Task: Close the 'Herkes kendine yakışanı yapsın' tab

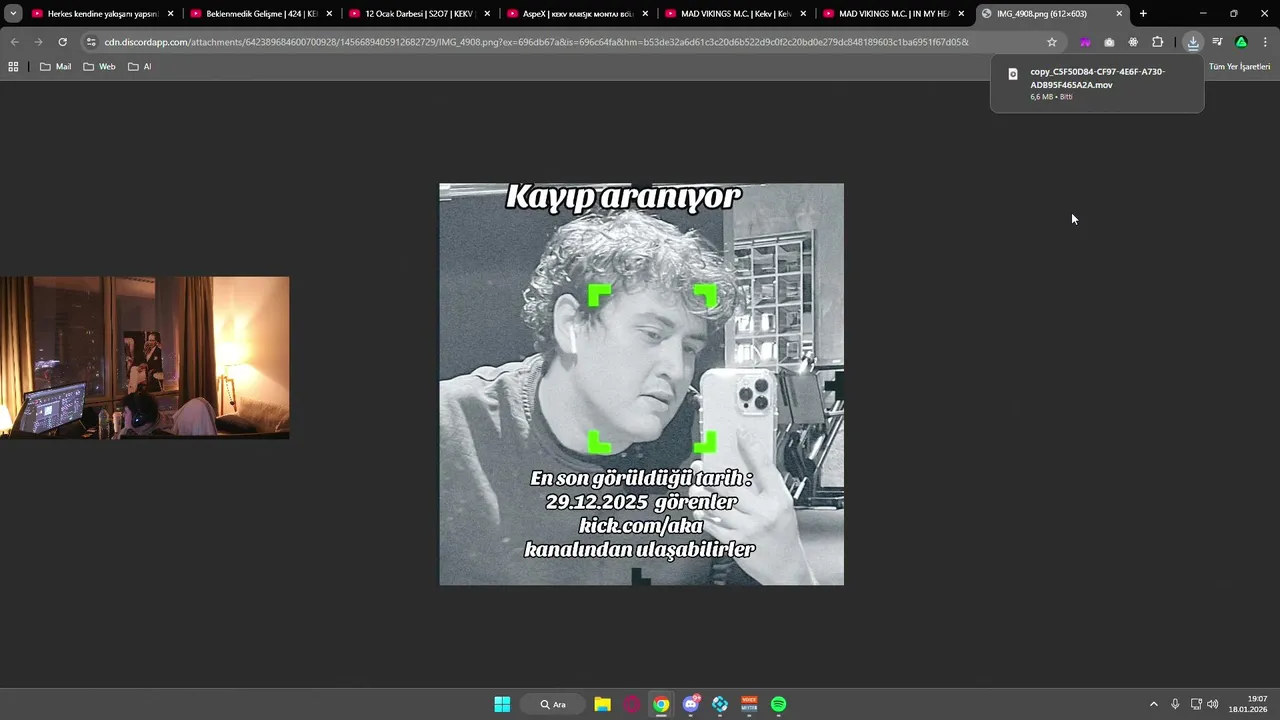Action: pos(171,14)
